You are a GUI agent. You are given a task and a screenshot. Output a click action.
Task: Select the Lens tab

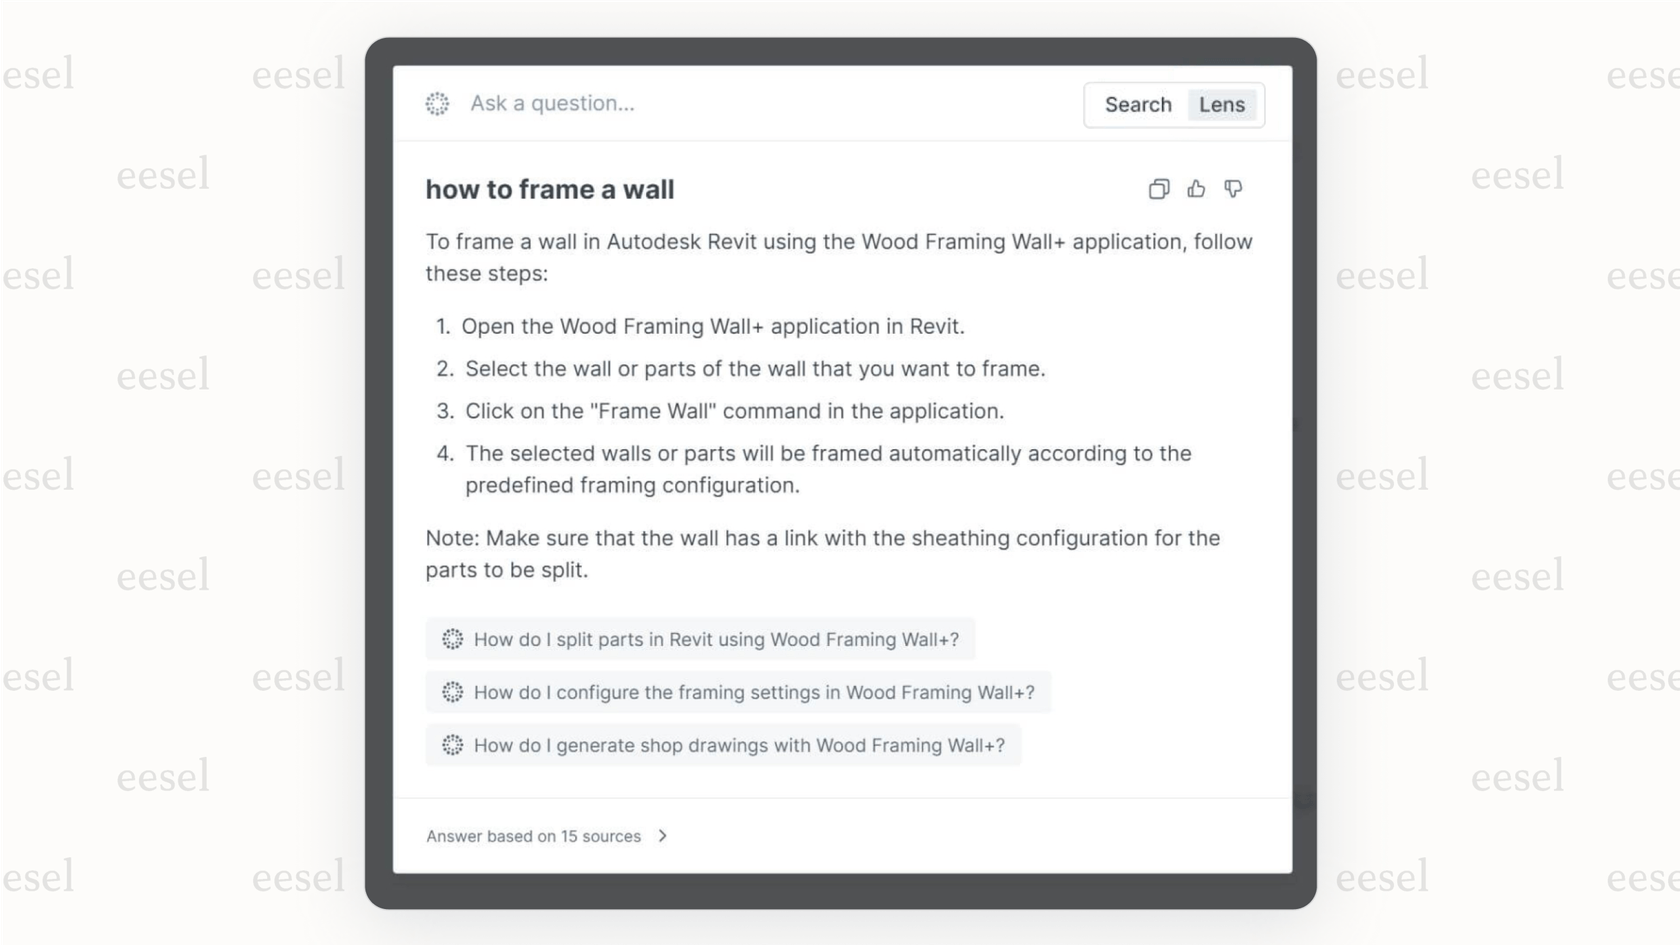(1221, 104)
